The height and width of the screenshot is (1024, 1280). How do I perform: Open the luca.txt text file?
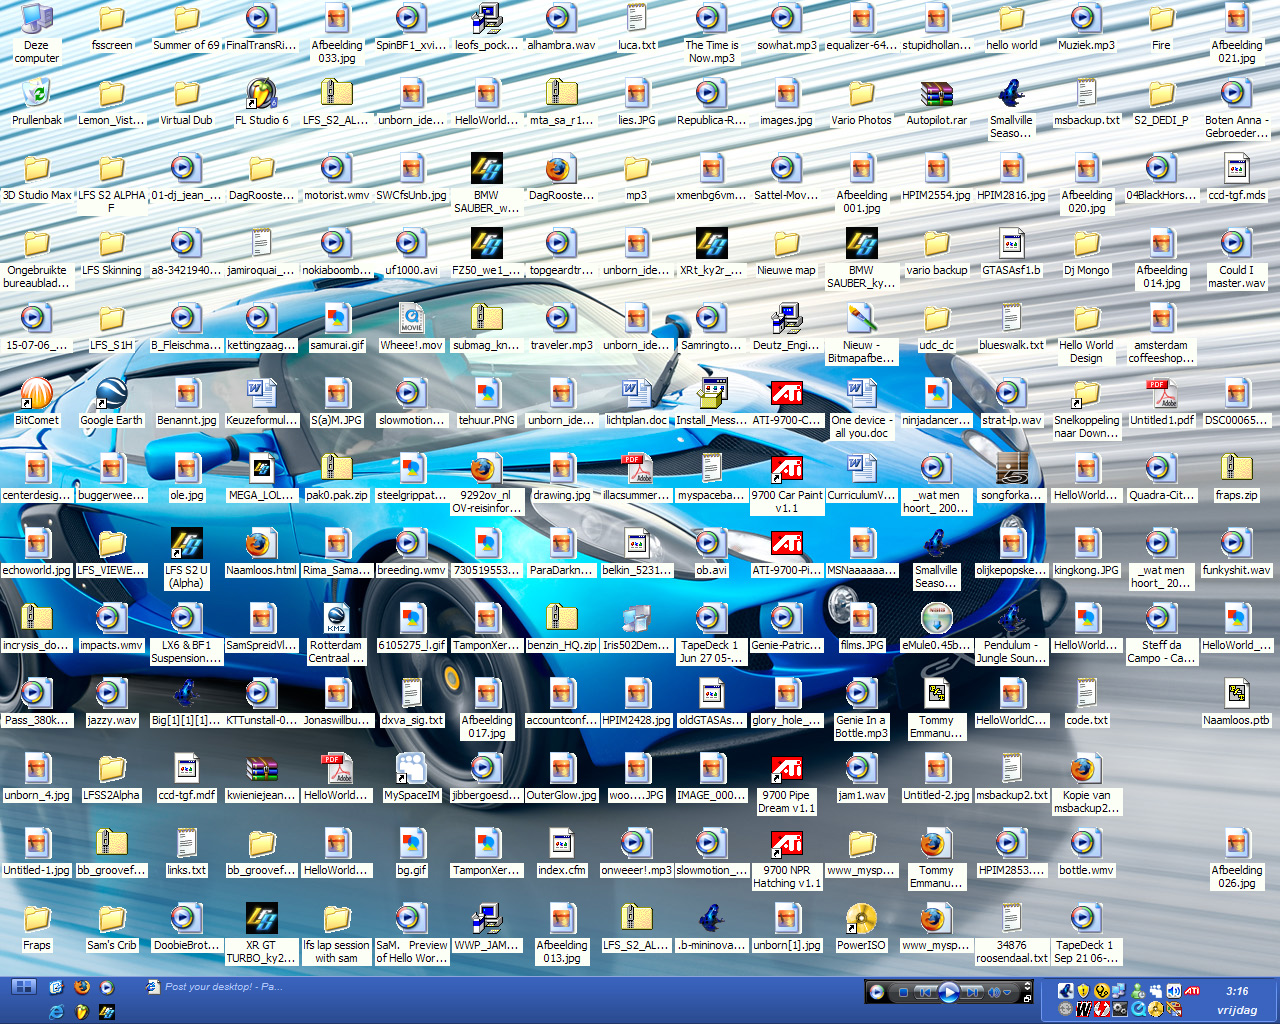pyautogui.click(x=636, y=27)
